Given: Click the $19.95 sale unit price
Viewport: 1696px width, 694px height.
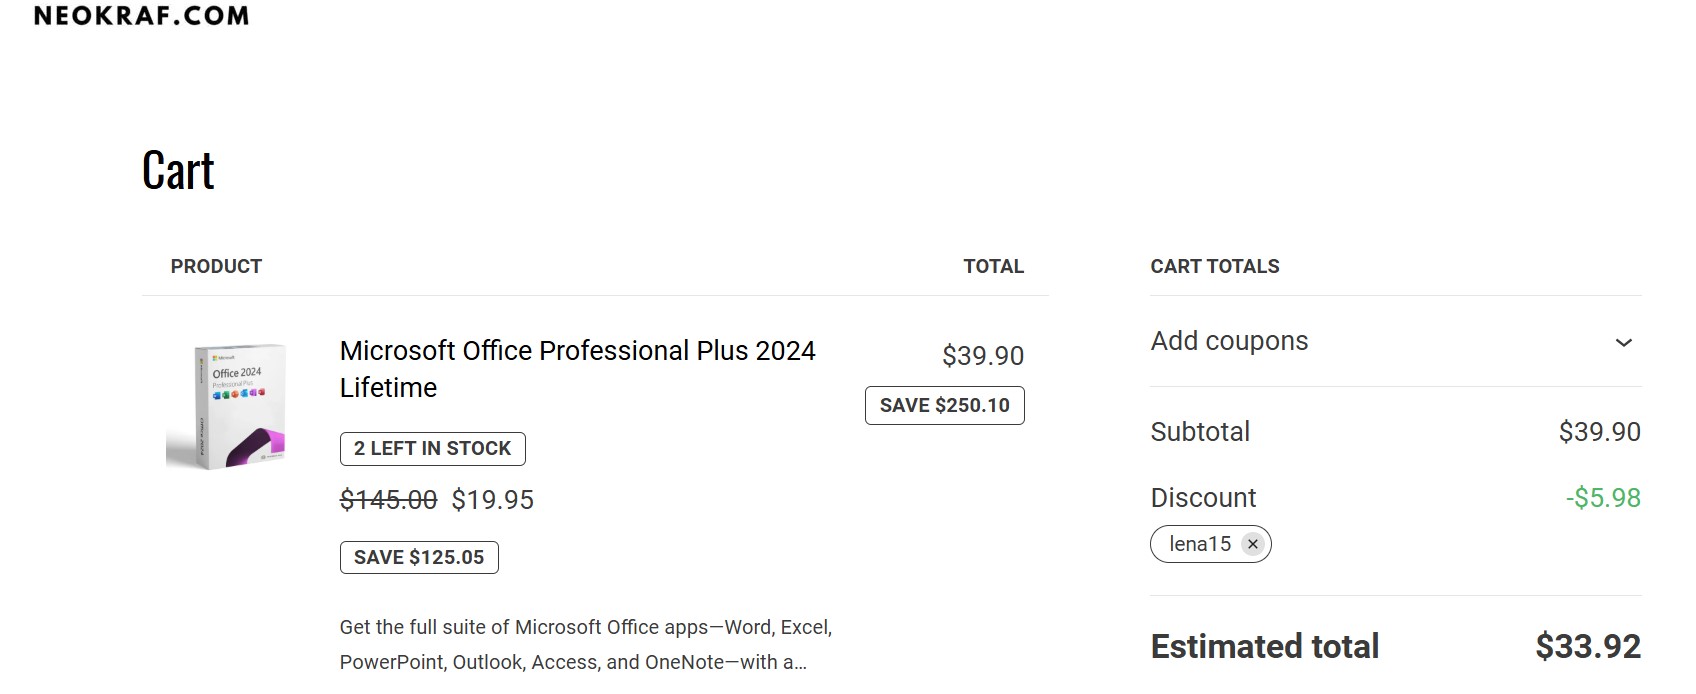Looking at the screenshot, I should coord(493,500).
